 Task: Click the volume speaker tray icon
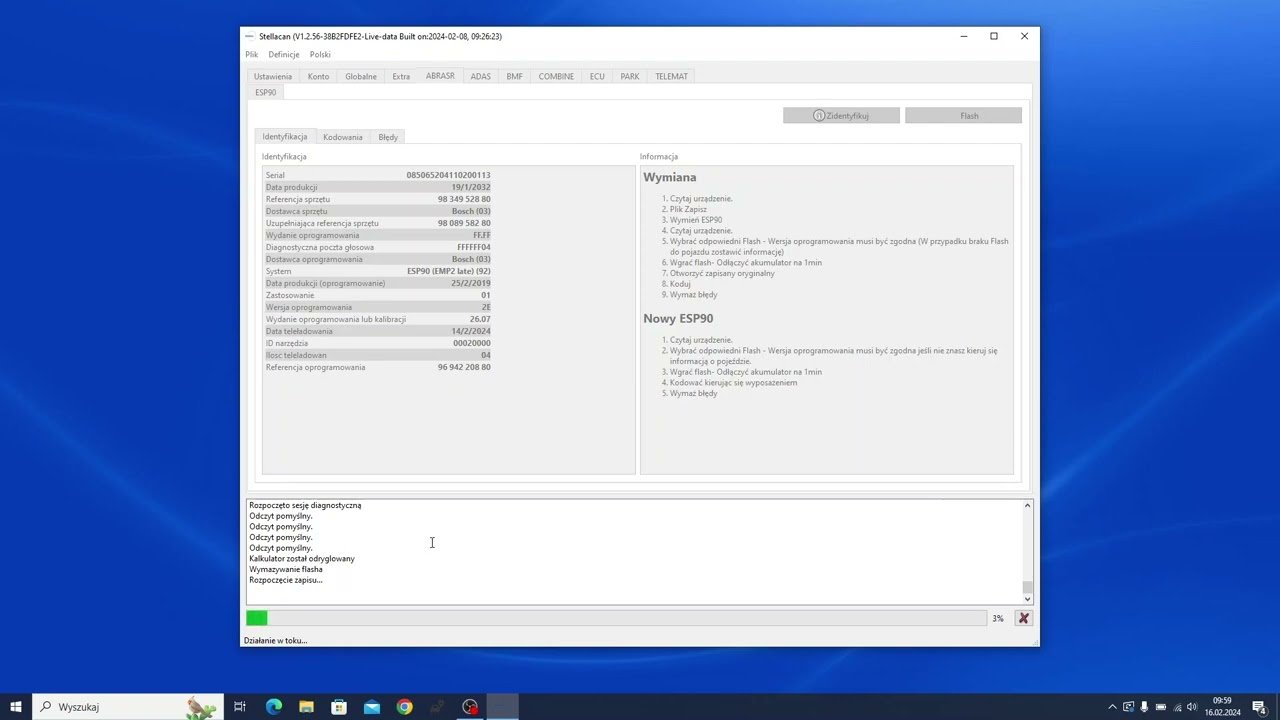[x=1192, y=707]
